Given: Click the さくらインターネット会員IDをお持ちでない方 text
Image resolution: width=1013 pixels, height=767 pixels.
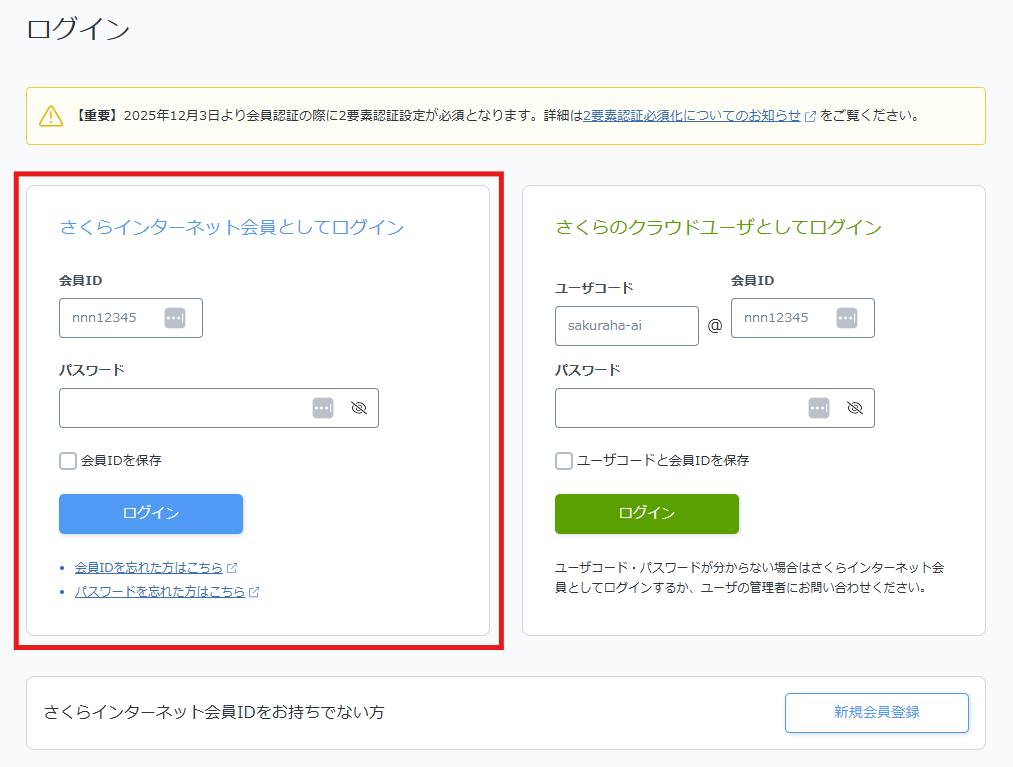Looking at the screenshot, I should pos(214,712).
